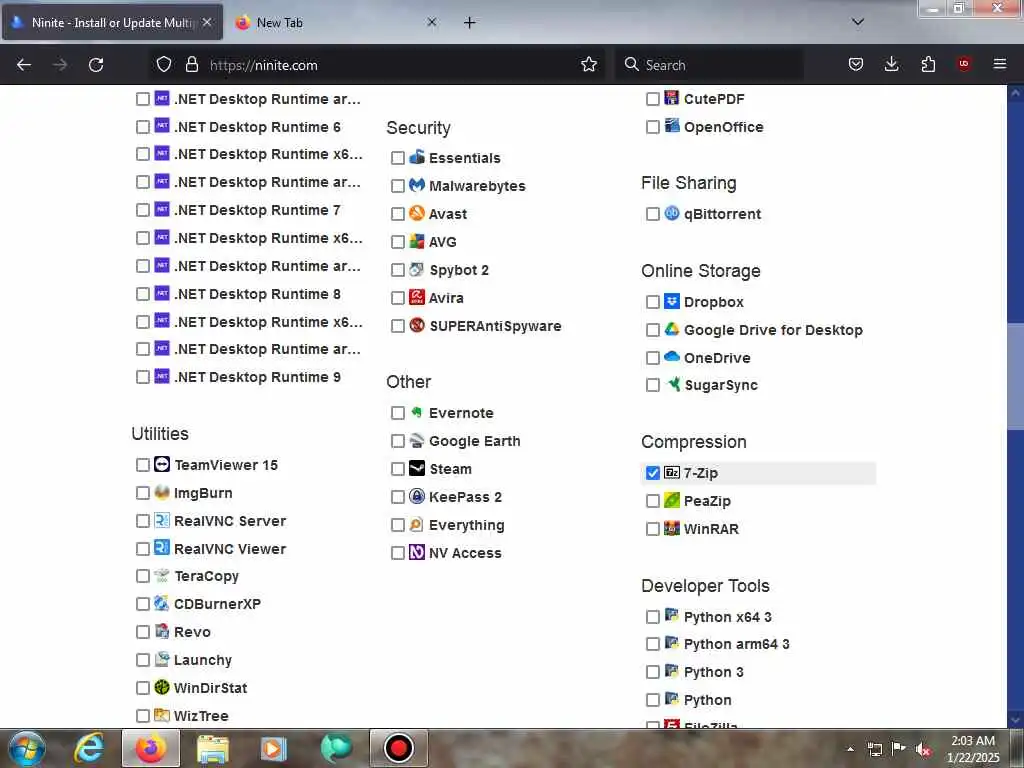This screenshot has width=1024, height=768.
Task: Uncheck the 7-Zip checkbox
Action: [652, 473]
